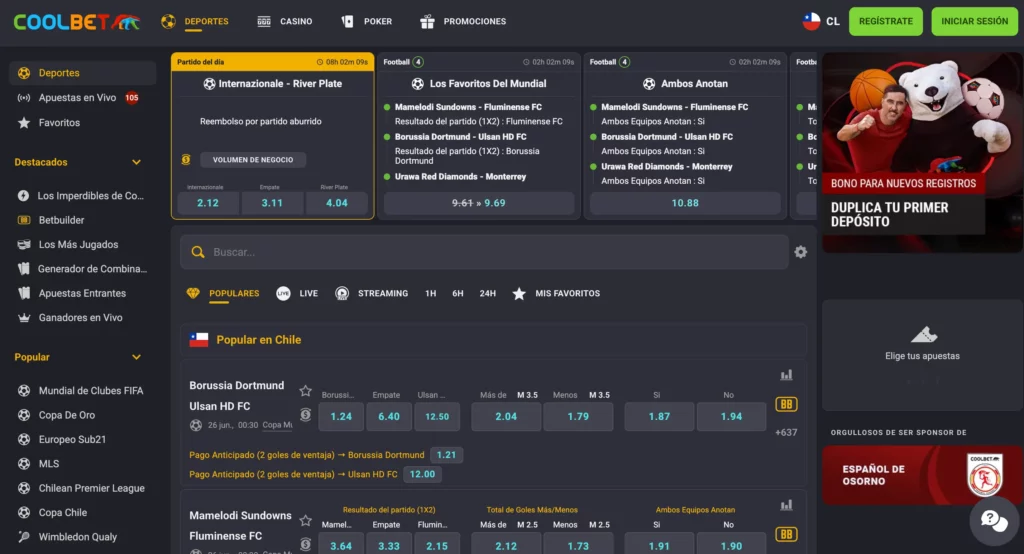Add Mamelodi Sundowns match to favorites star
This screenshot has width=1024, height=554.
click(x=305, y=521)
